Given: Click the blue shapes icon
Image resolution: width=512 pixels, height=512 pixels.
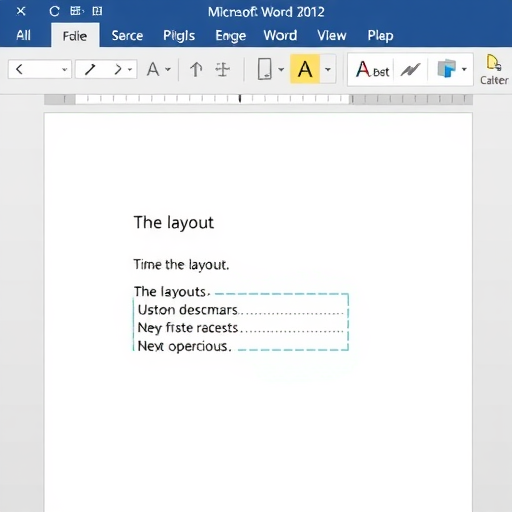Looking at the screenshot, I should [x=446, y=69].
